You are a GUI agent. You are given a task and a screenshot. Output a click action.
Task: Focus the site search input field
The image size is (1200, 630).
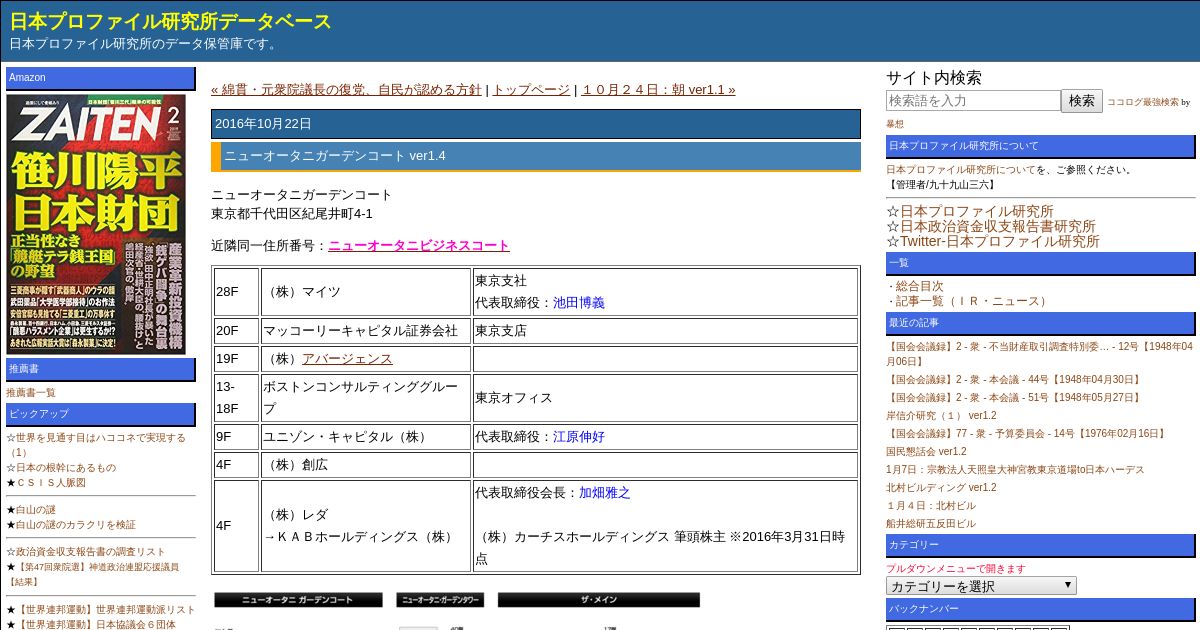pyautogui.click(x=973, y=101)
